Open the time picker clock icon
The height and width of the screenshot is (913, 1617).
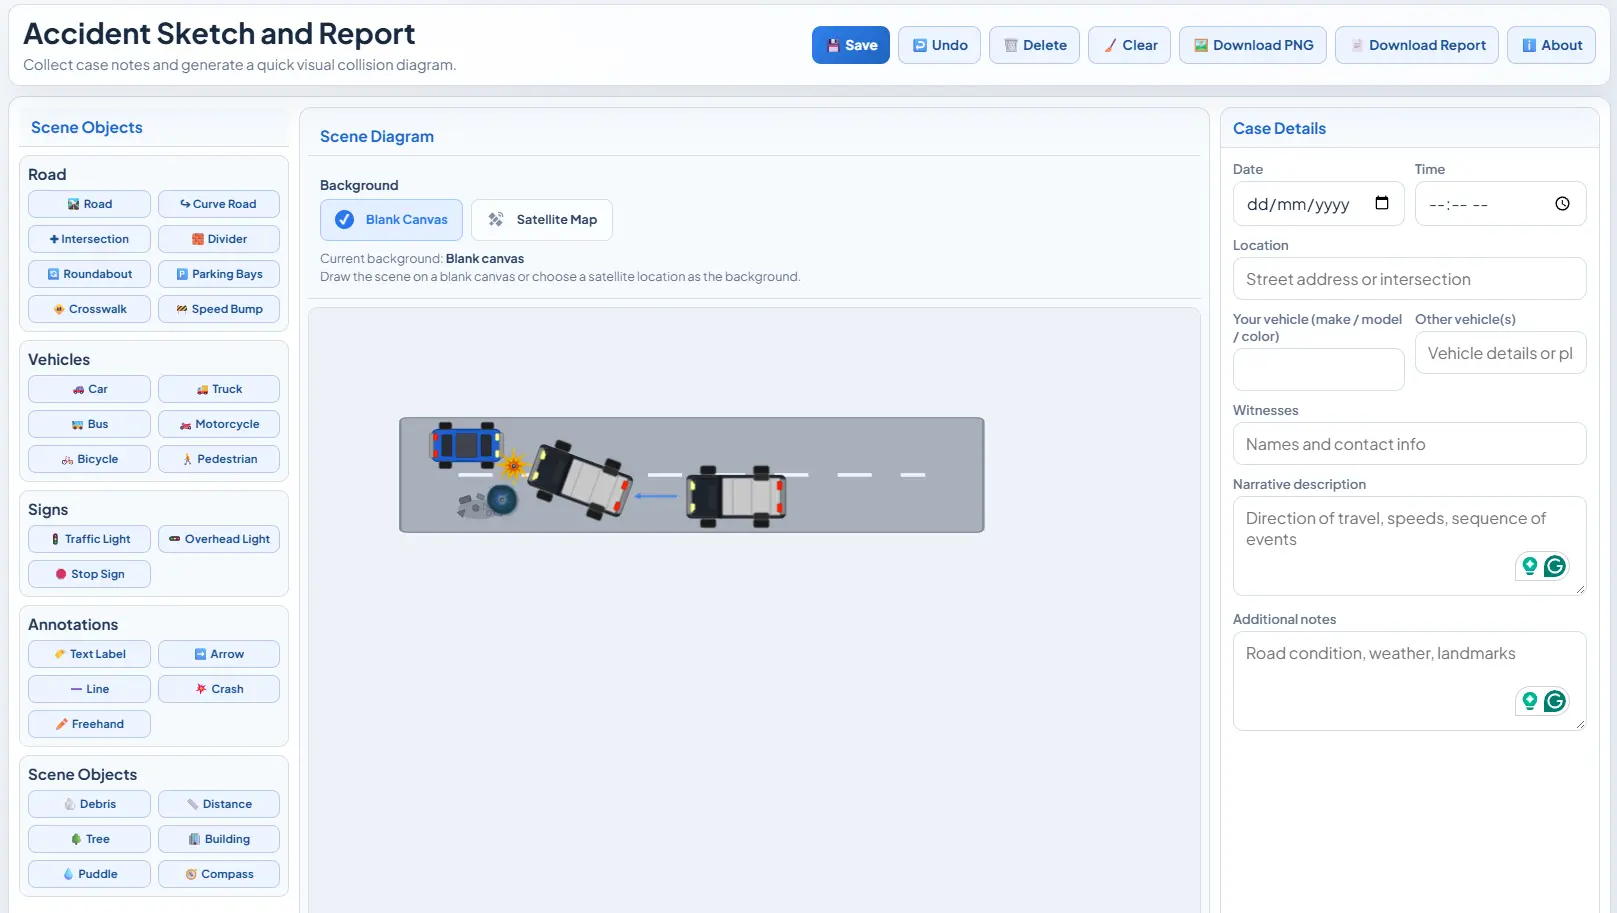(1562, 204)
